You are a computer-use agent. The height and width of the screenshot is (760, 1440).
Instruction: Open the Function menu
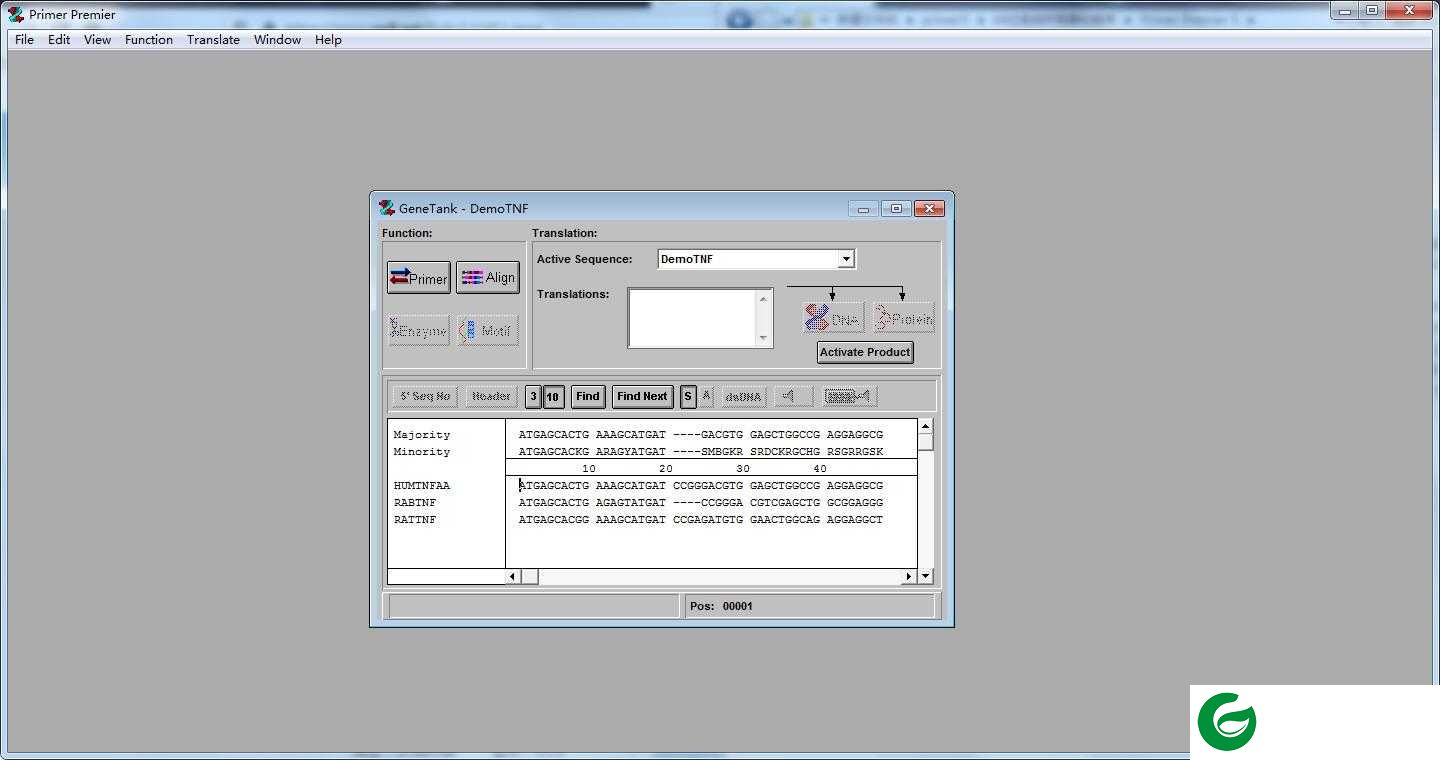[x=149, y=40]
